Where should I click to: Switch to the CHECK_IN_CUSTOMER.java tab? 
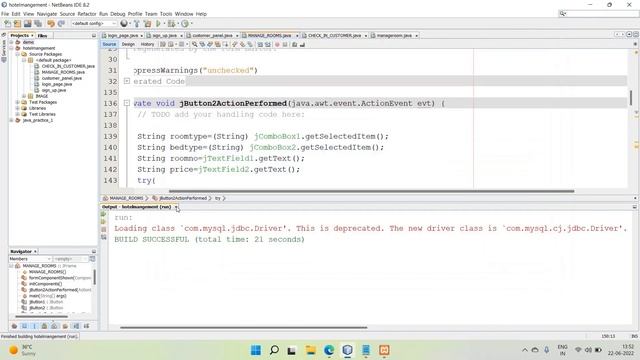pyautogui.click(x=334, y=36)
